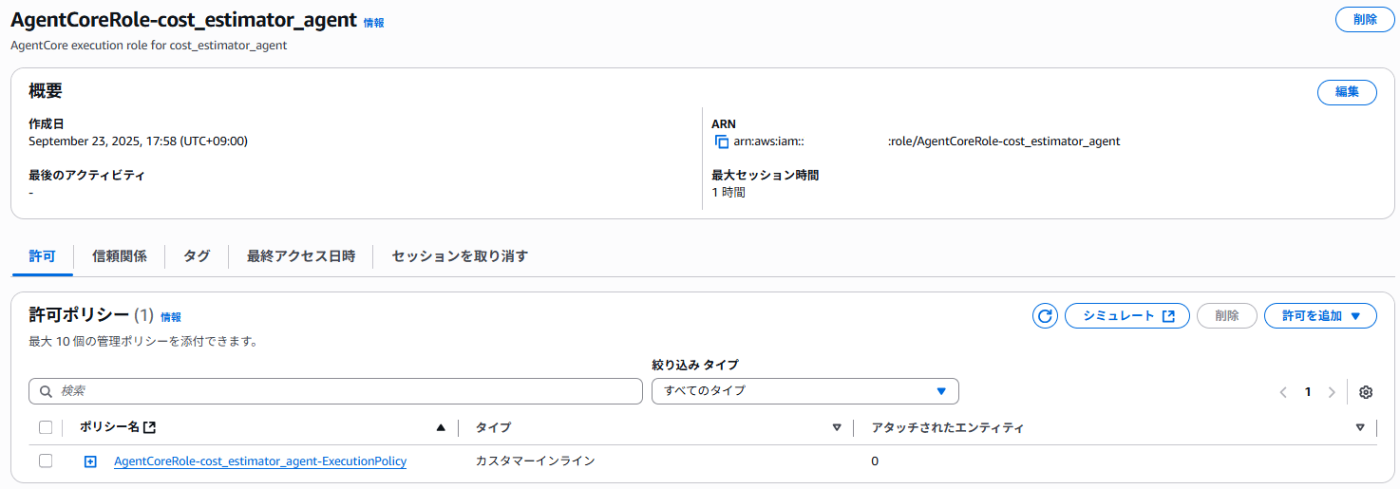This screenshot has height=489, width=1400.
Task: Expand the AgentCoreRole-cost_estimator_agent-ExecutionPolicy row
Action: (90, 461)
